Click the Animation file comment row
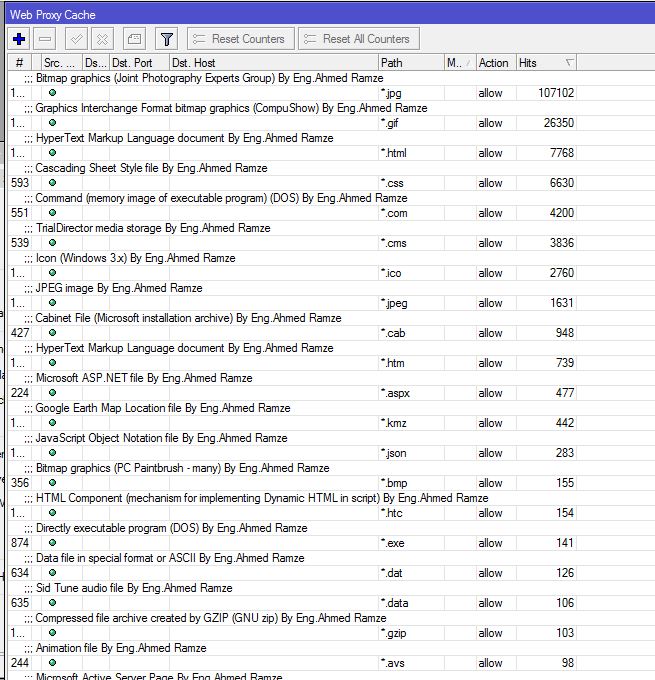The height and width of the screenshot is (680, 655). point(121,648)
